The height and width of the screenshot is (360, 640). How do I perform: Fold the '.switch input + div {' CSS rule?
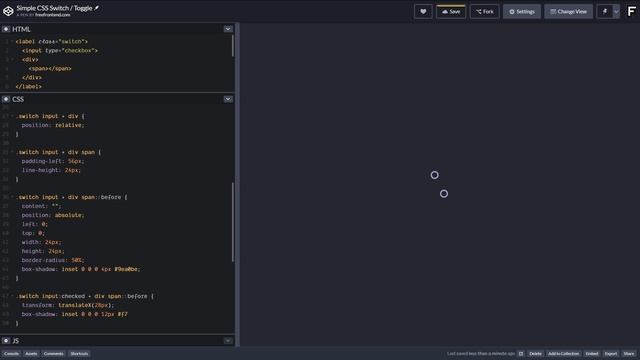[12, 116]
